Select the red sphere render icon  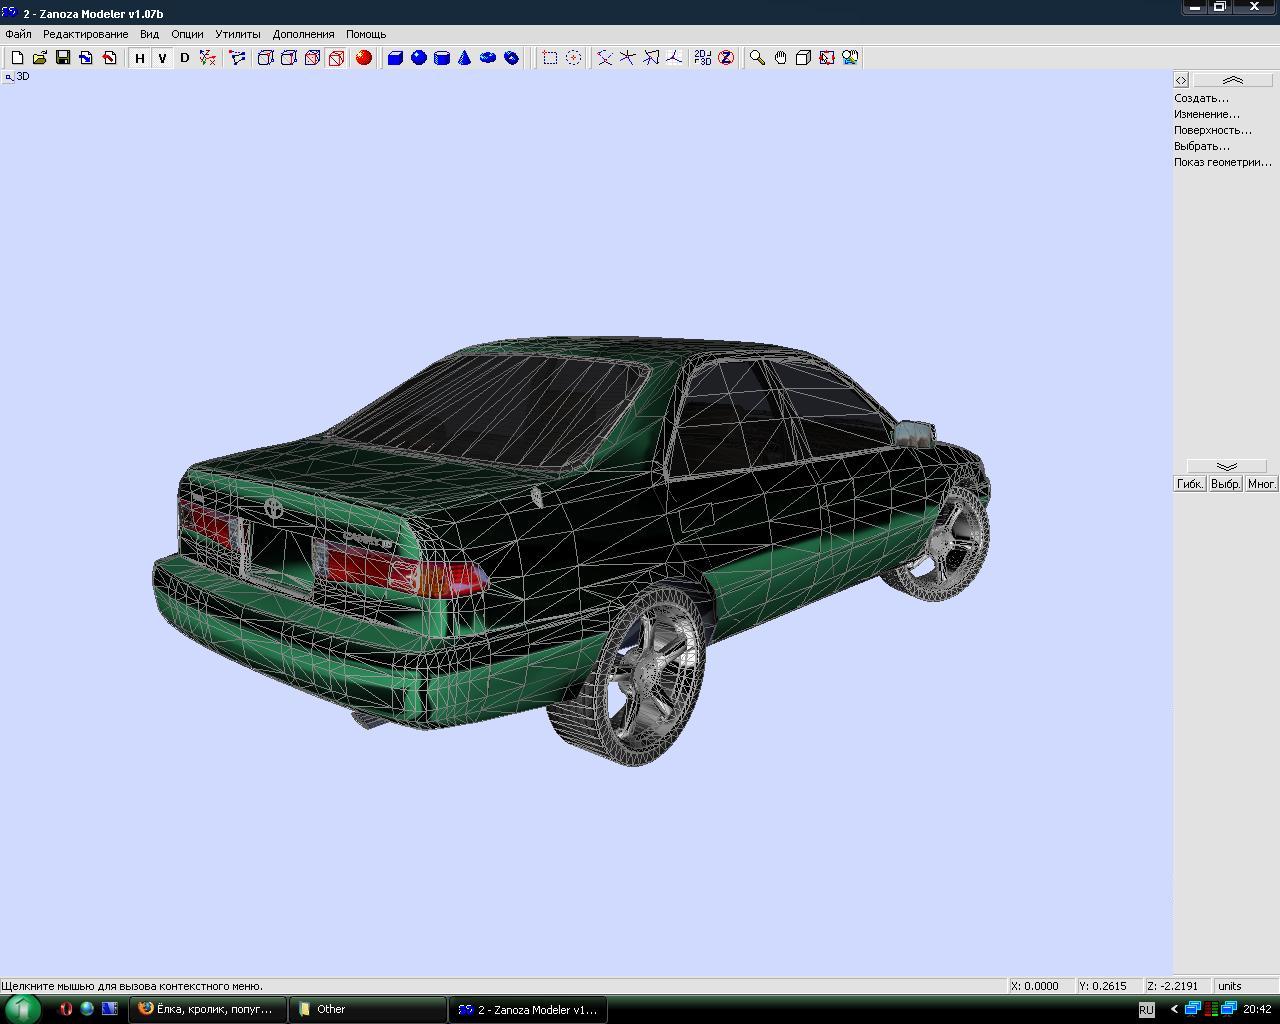[x=364, y=58]
